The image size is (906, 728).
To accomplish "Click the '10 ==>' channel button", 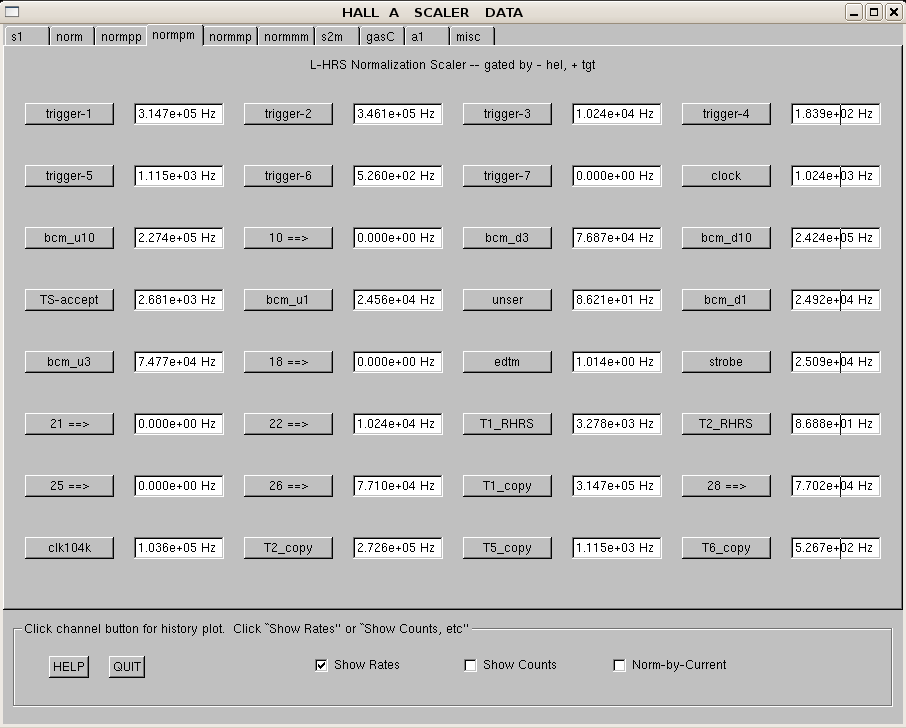I will [288, 238].
